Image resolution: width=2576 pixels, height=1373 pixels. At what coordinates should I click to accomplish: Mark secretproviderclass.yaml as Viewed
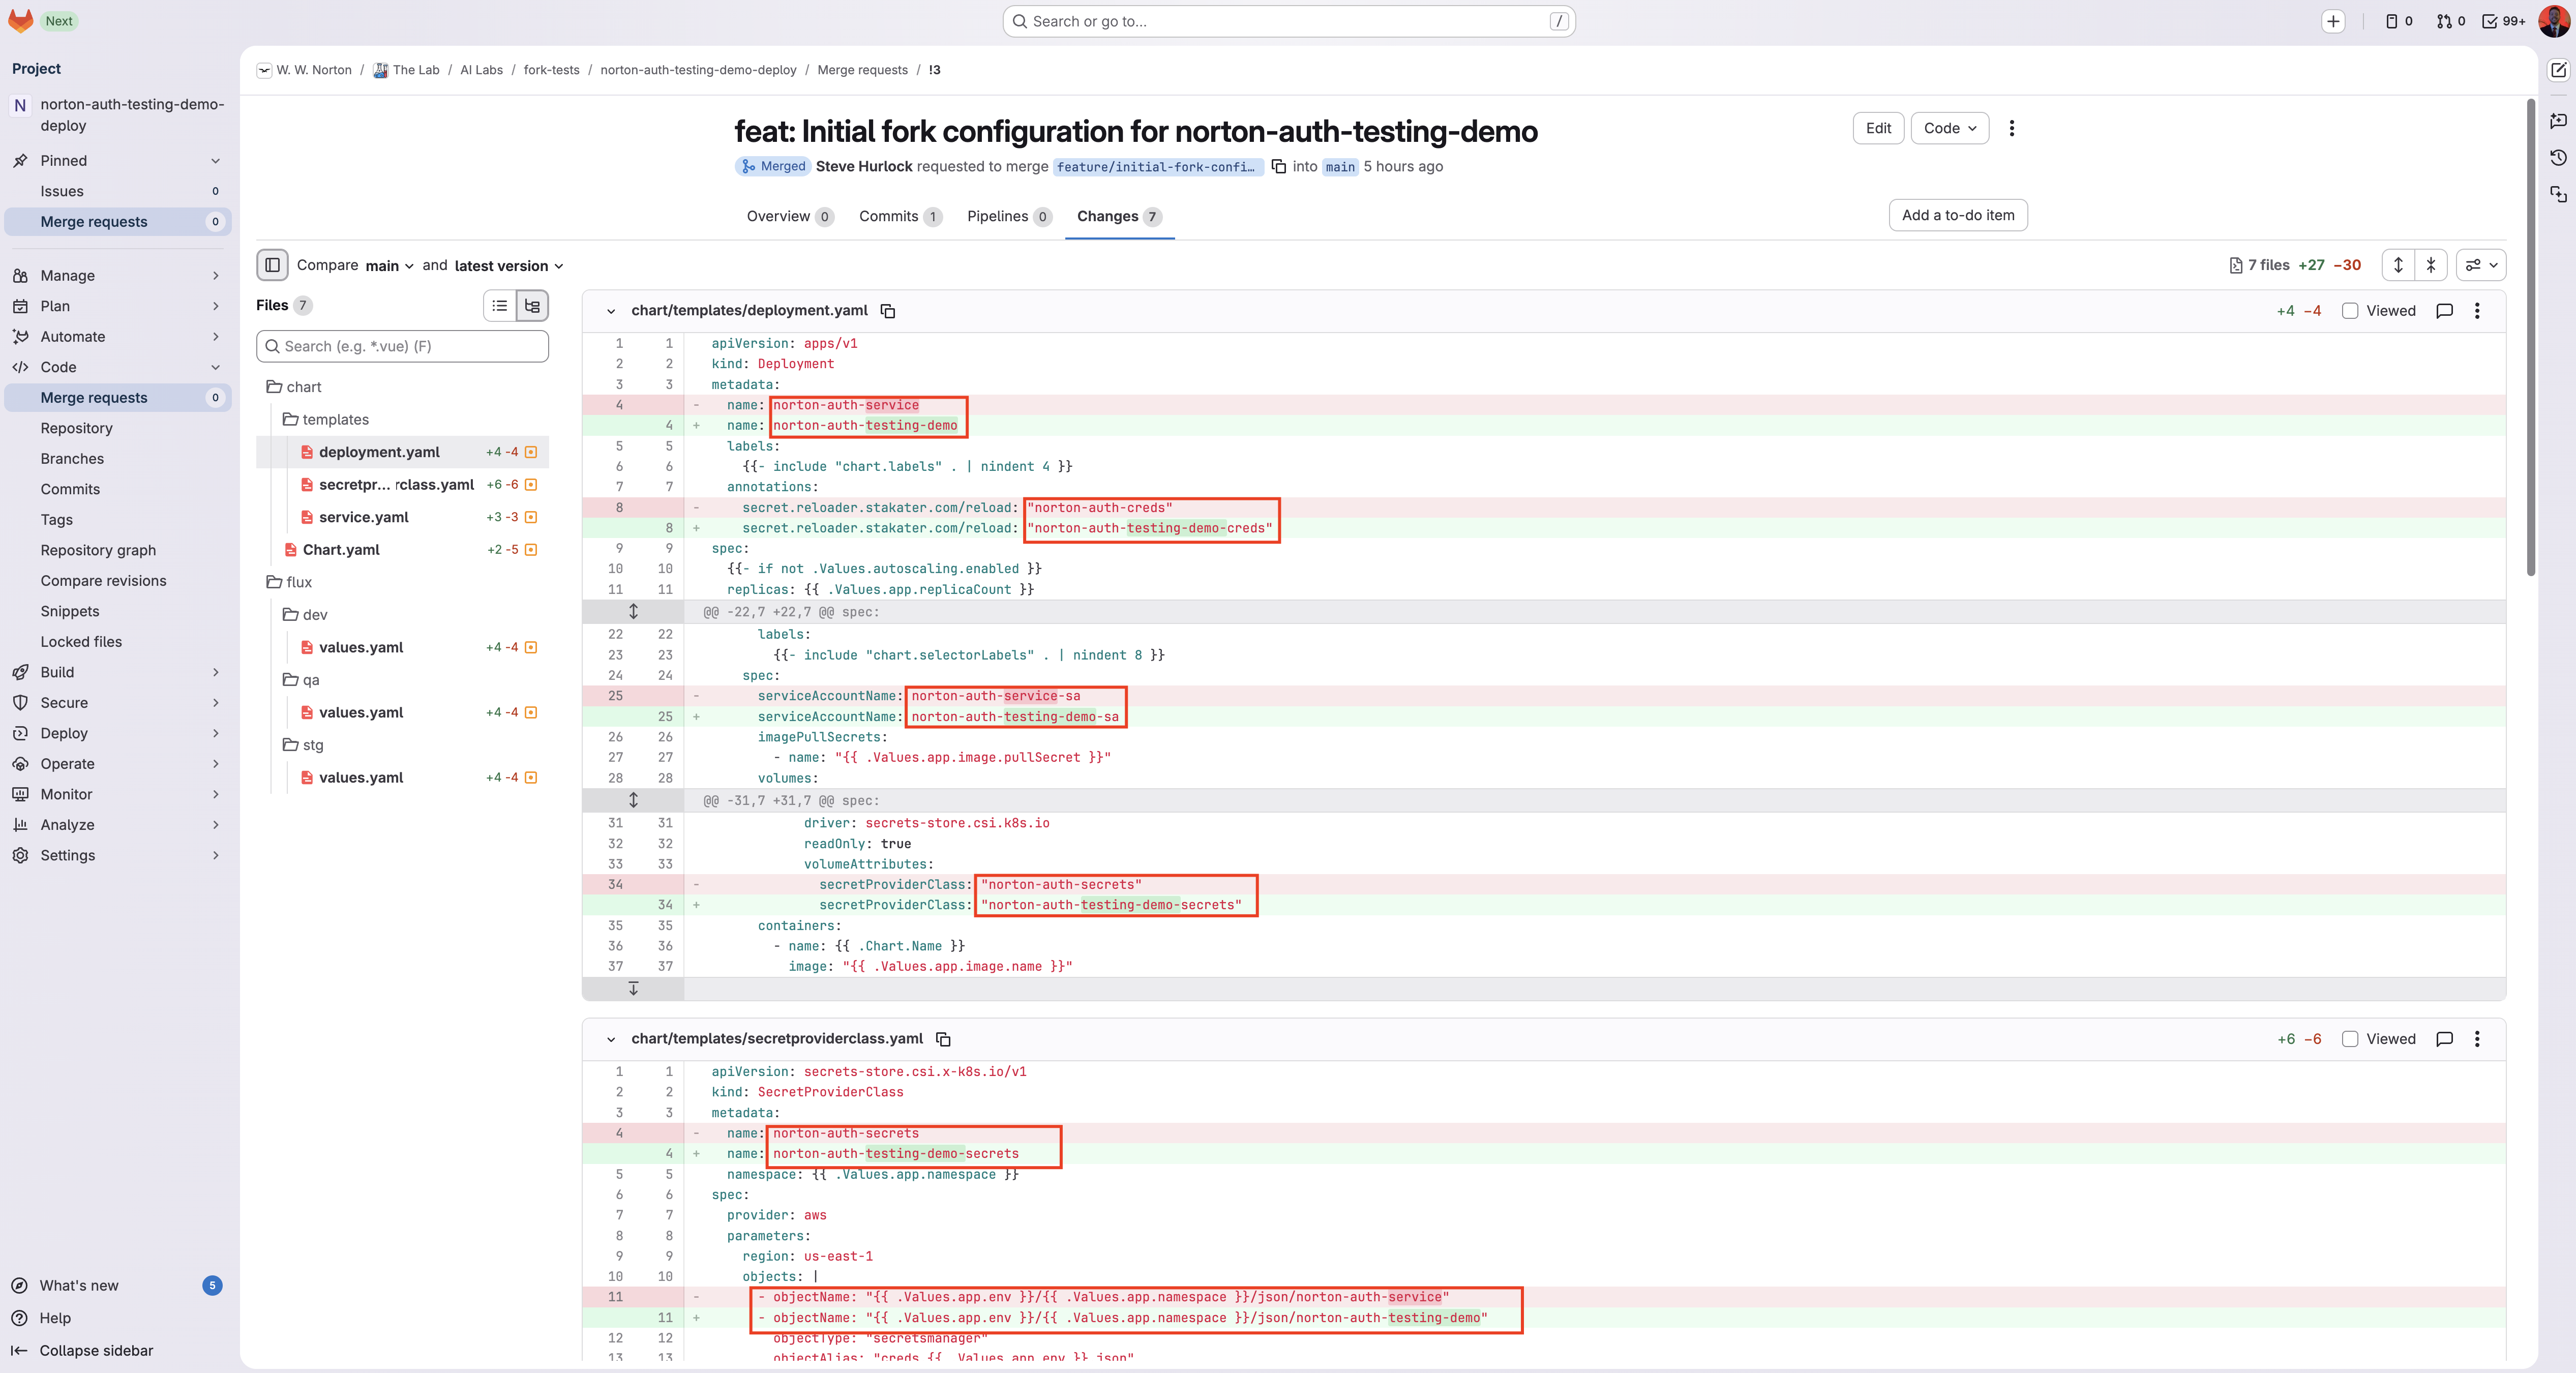2350,1040
